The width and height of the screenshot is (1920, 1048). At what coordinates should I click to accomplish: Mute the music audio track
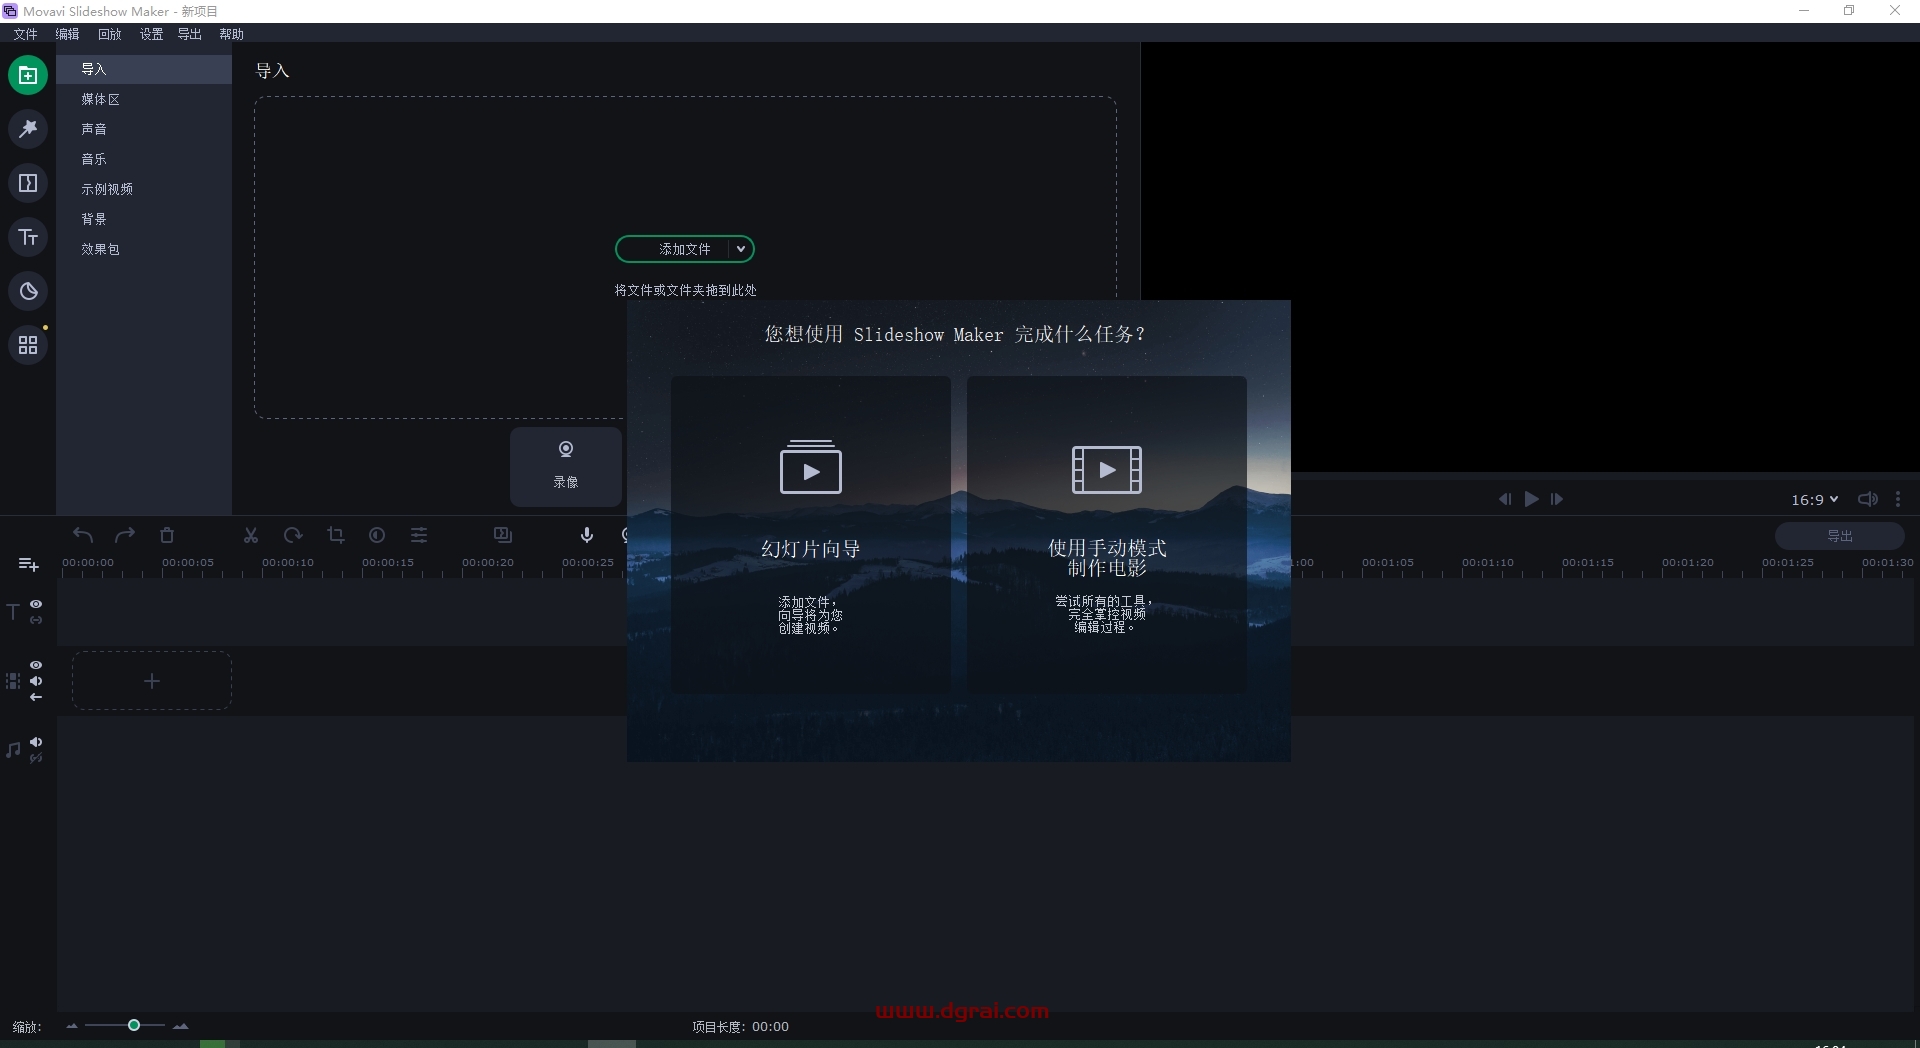[36, 742]
